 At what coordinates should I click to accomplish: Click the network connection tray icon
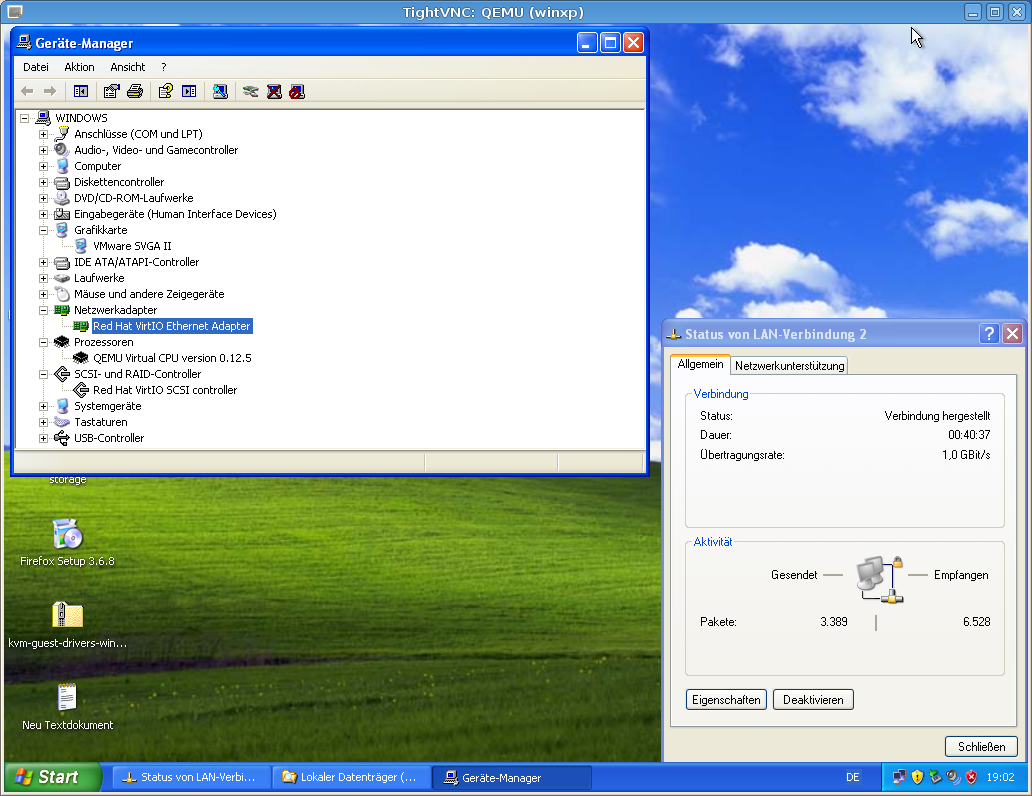click(x=899, y=778)
